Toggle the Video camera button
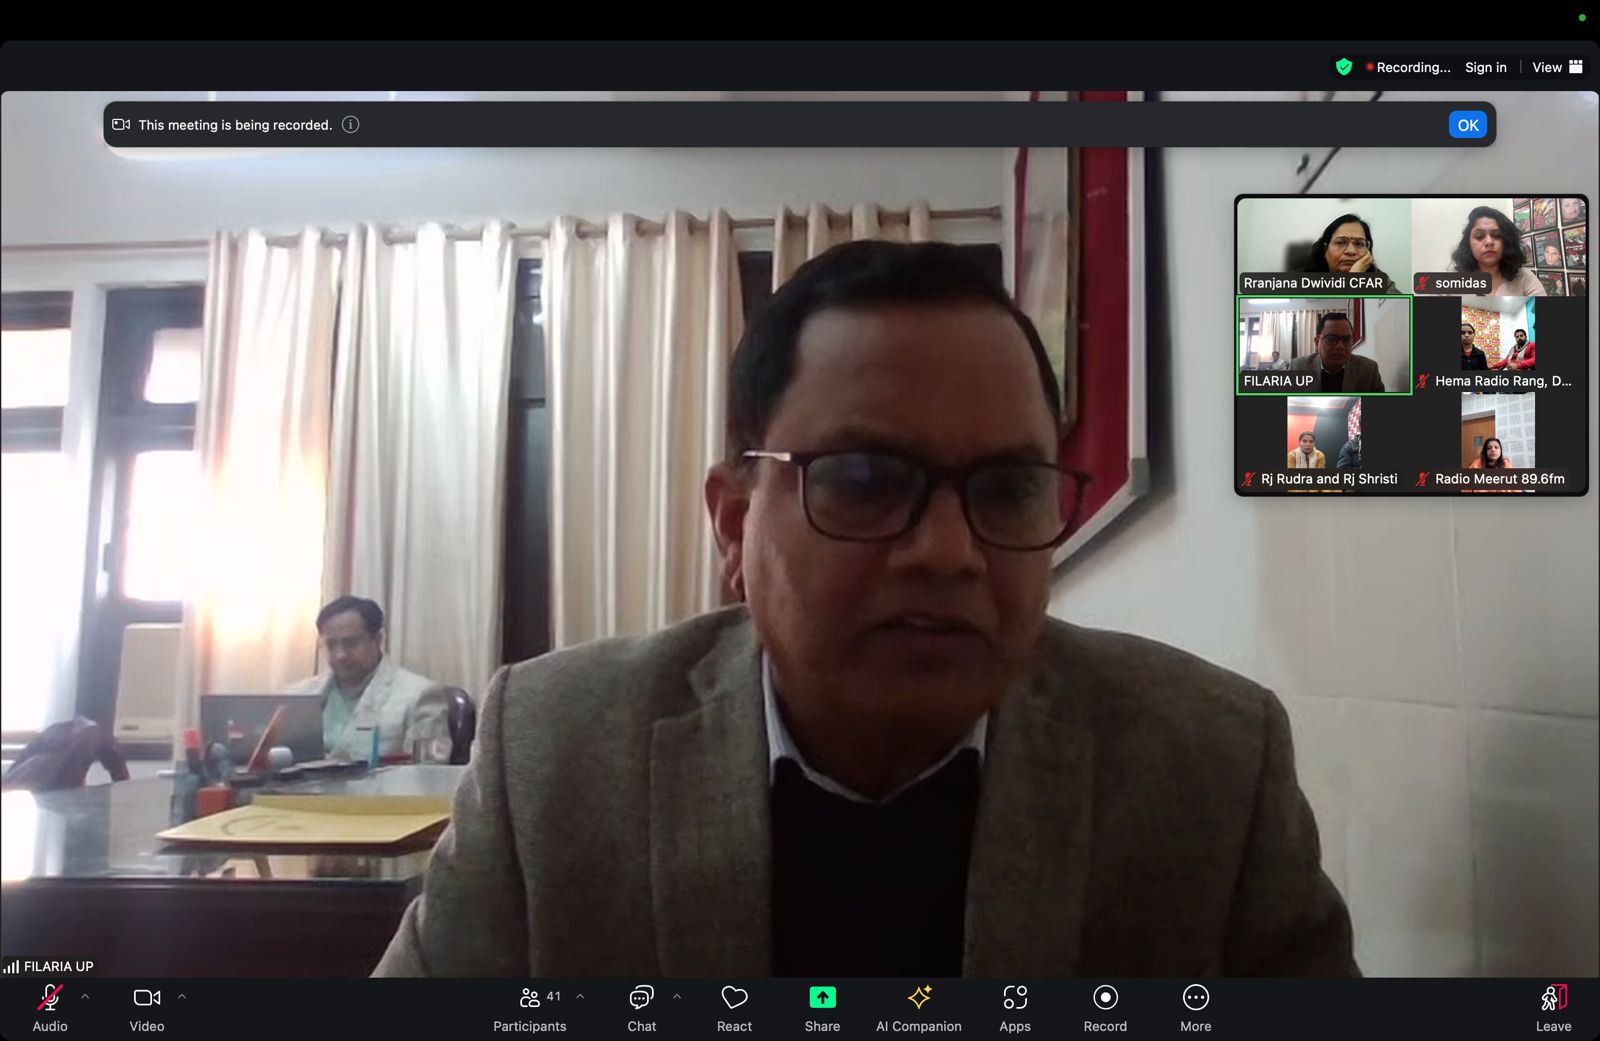The width and height of the screenshot is (1600, 1041). [x=146, y=1007]
